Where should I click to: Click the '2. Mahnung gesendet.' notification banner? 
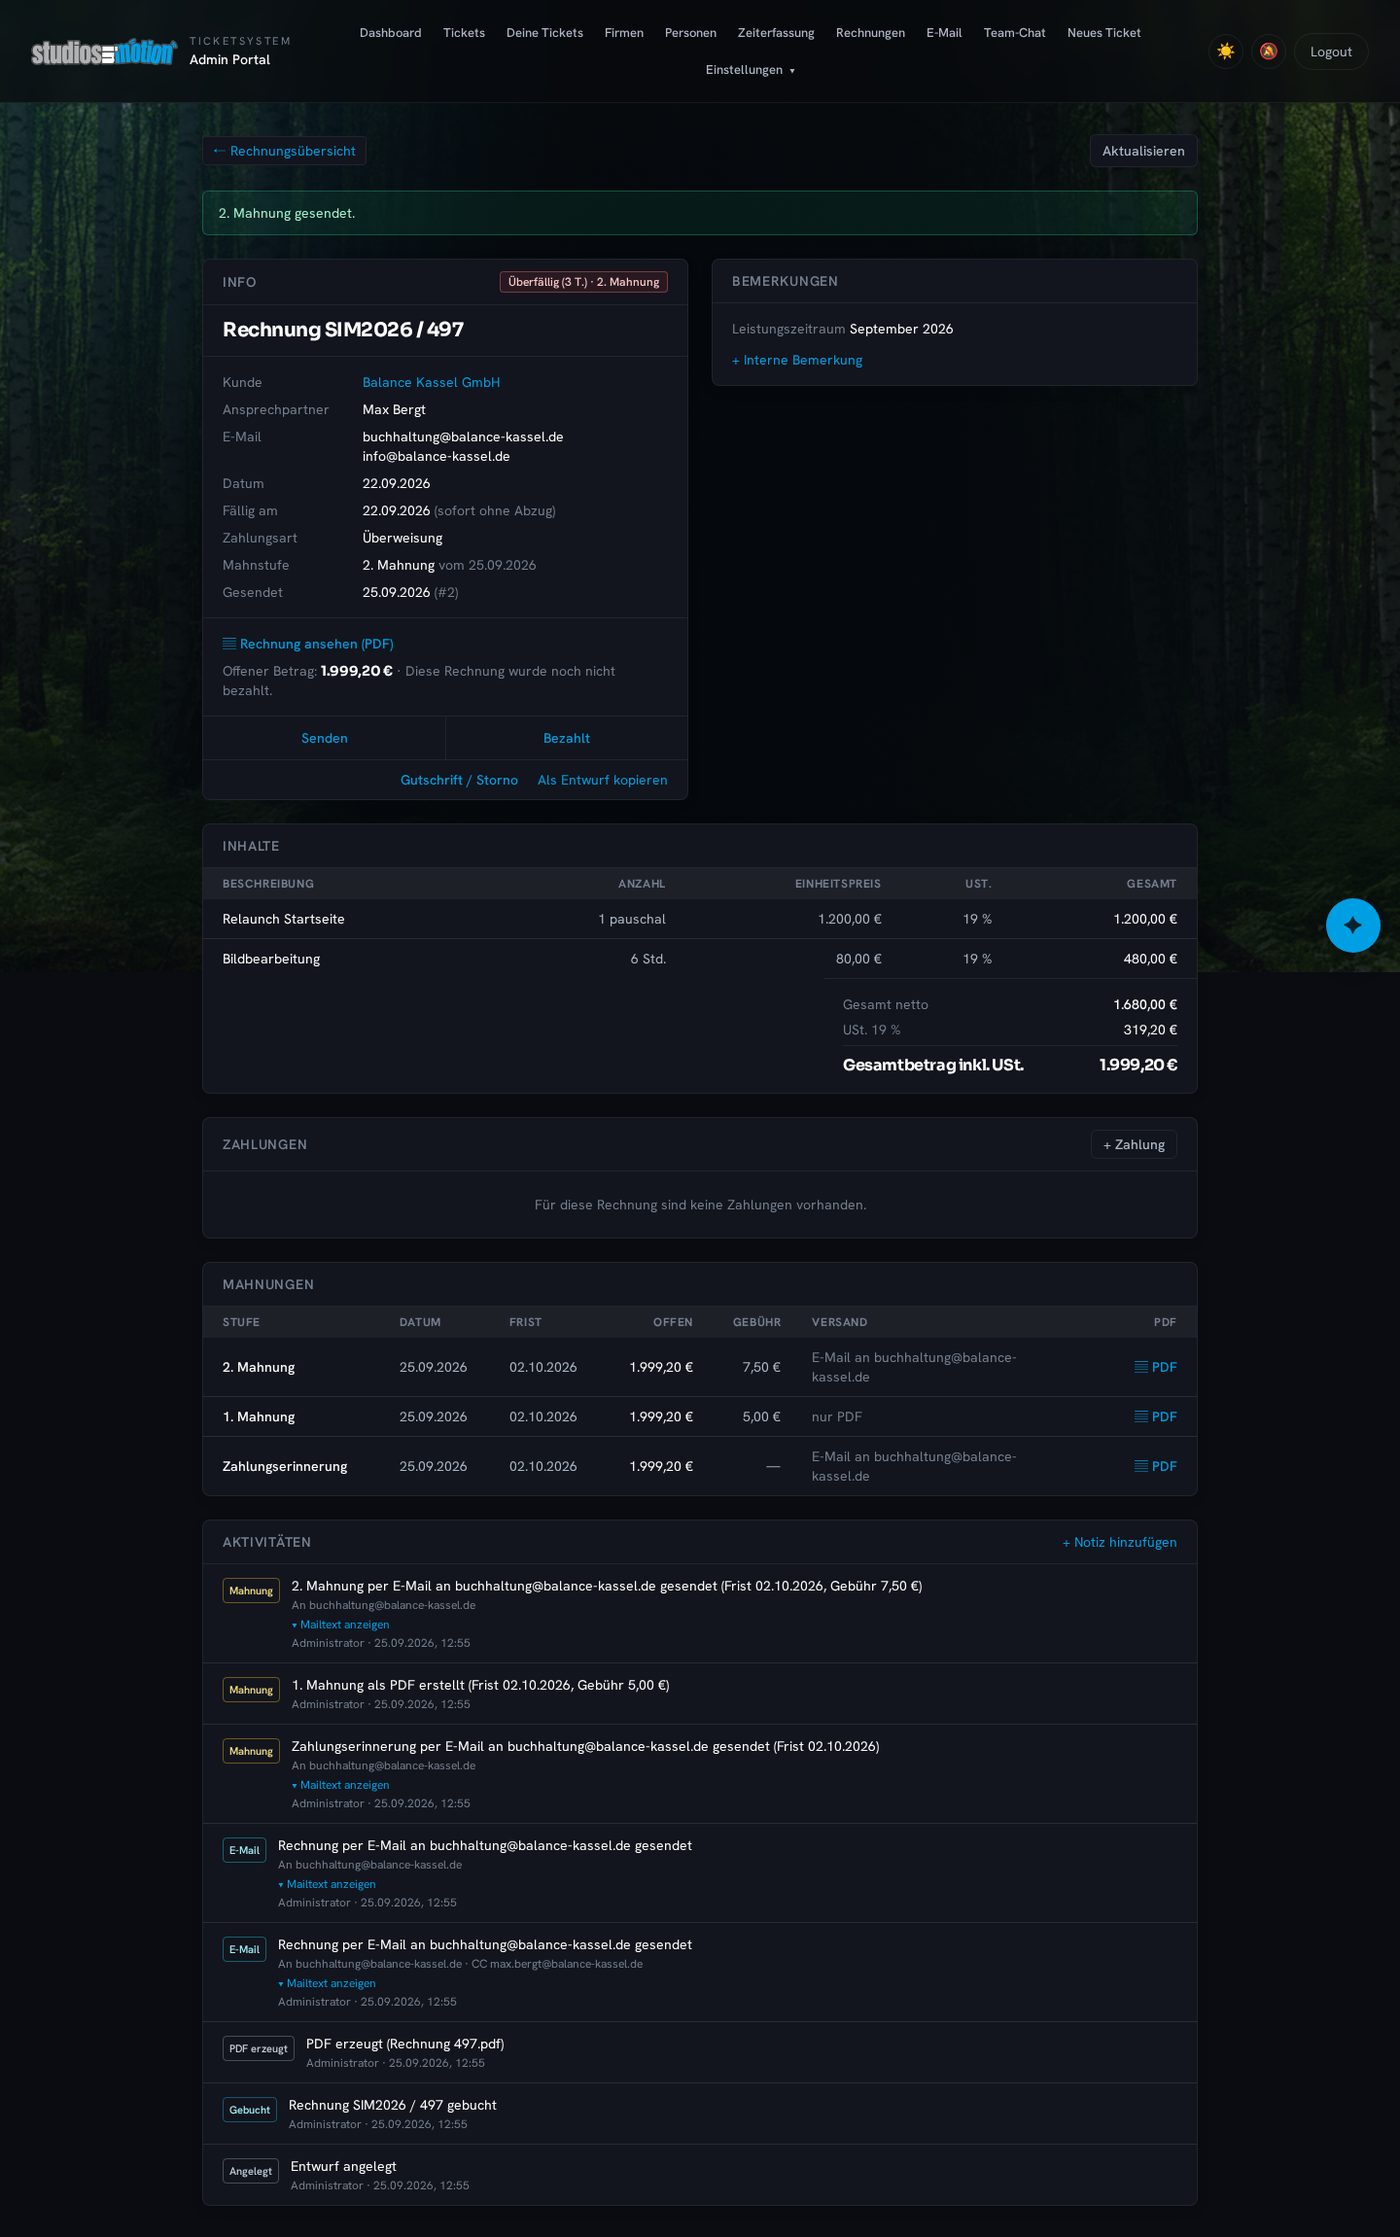[x=699, y=213]
